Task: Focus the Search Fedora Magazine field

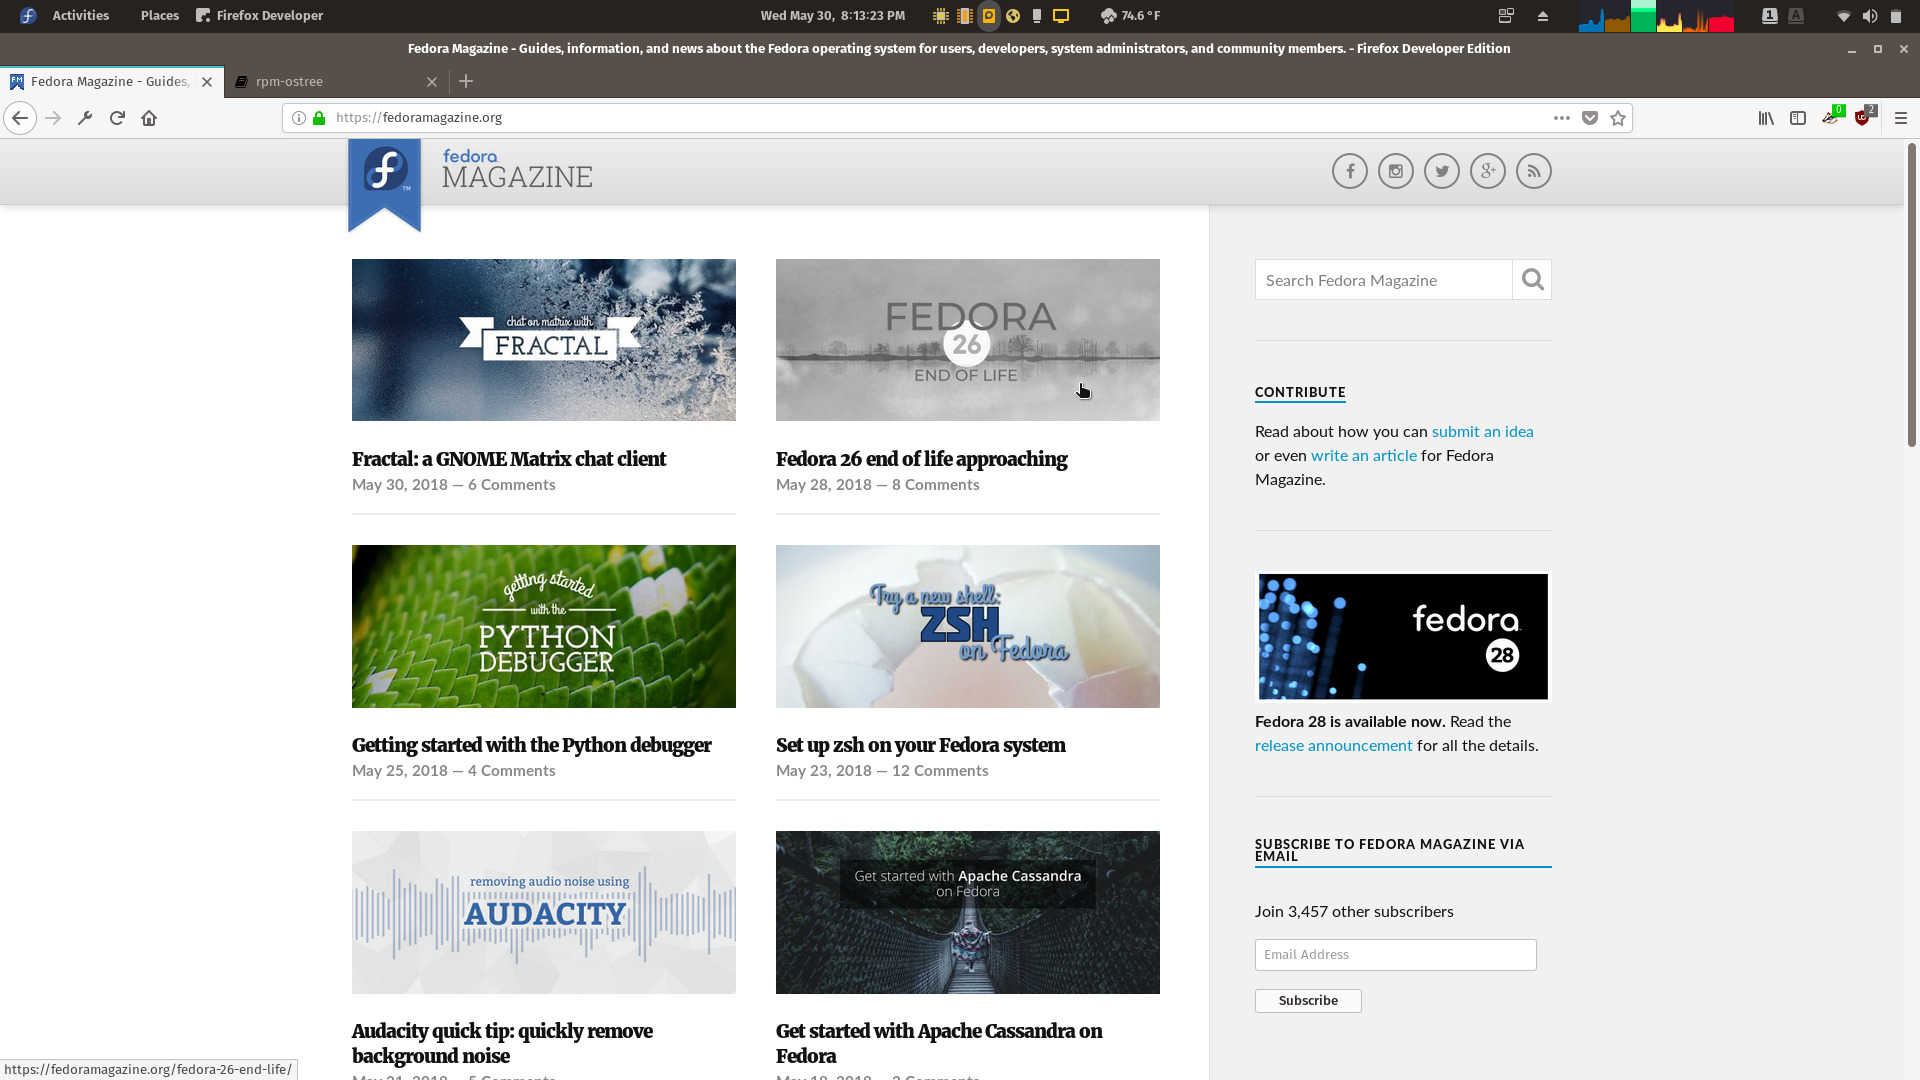Action: [1383, 280]
